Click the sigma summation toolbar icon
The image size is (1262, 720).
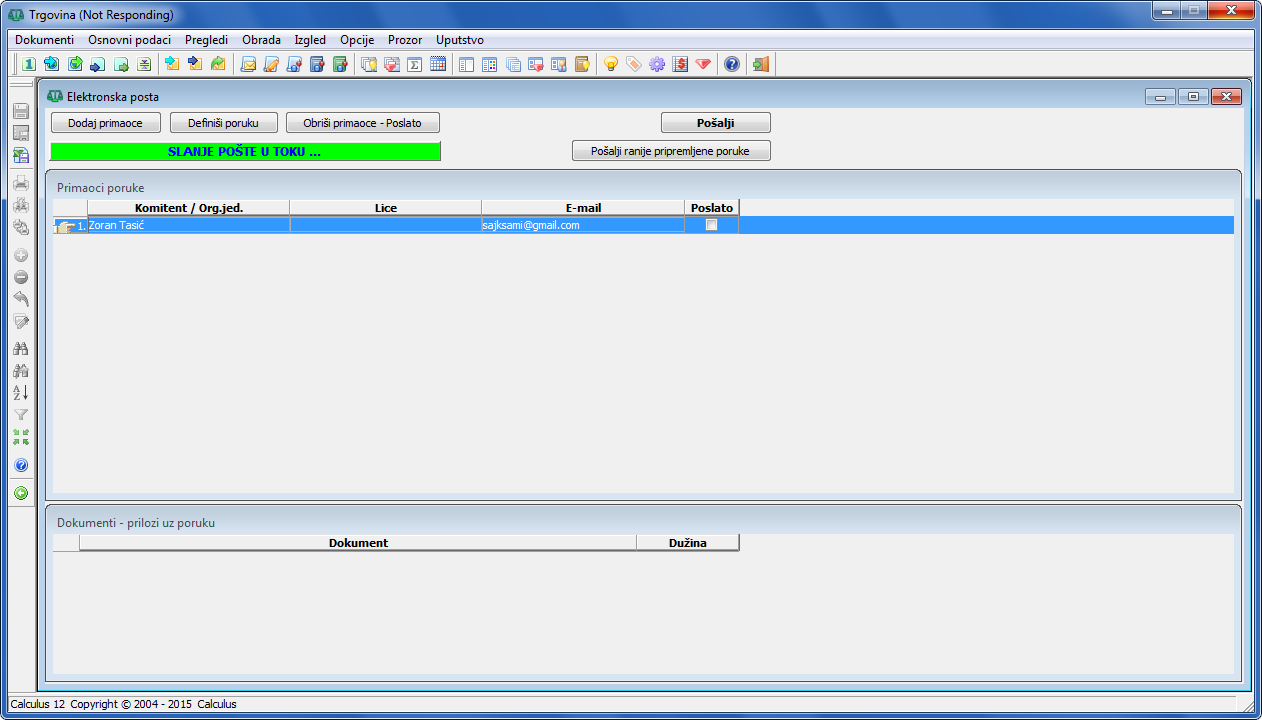(x=414, y=64)
